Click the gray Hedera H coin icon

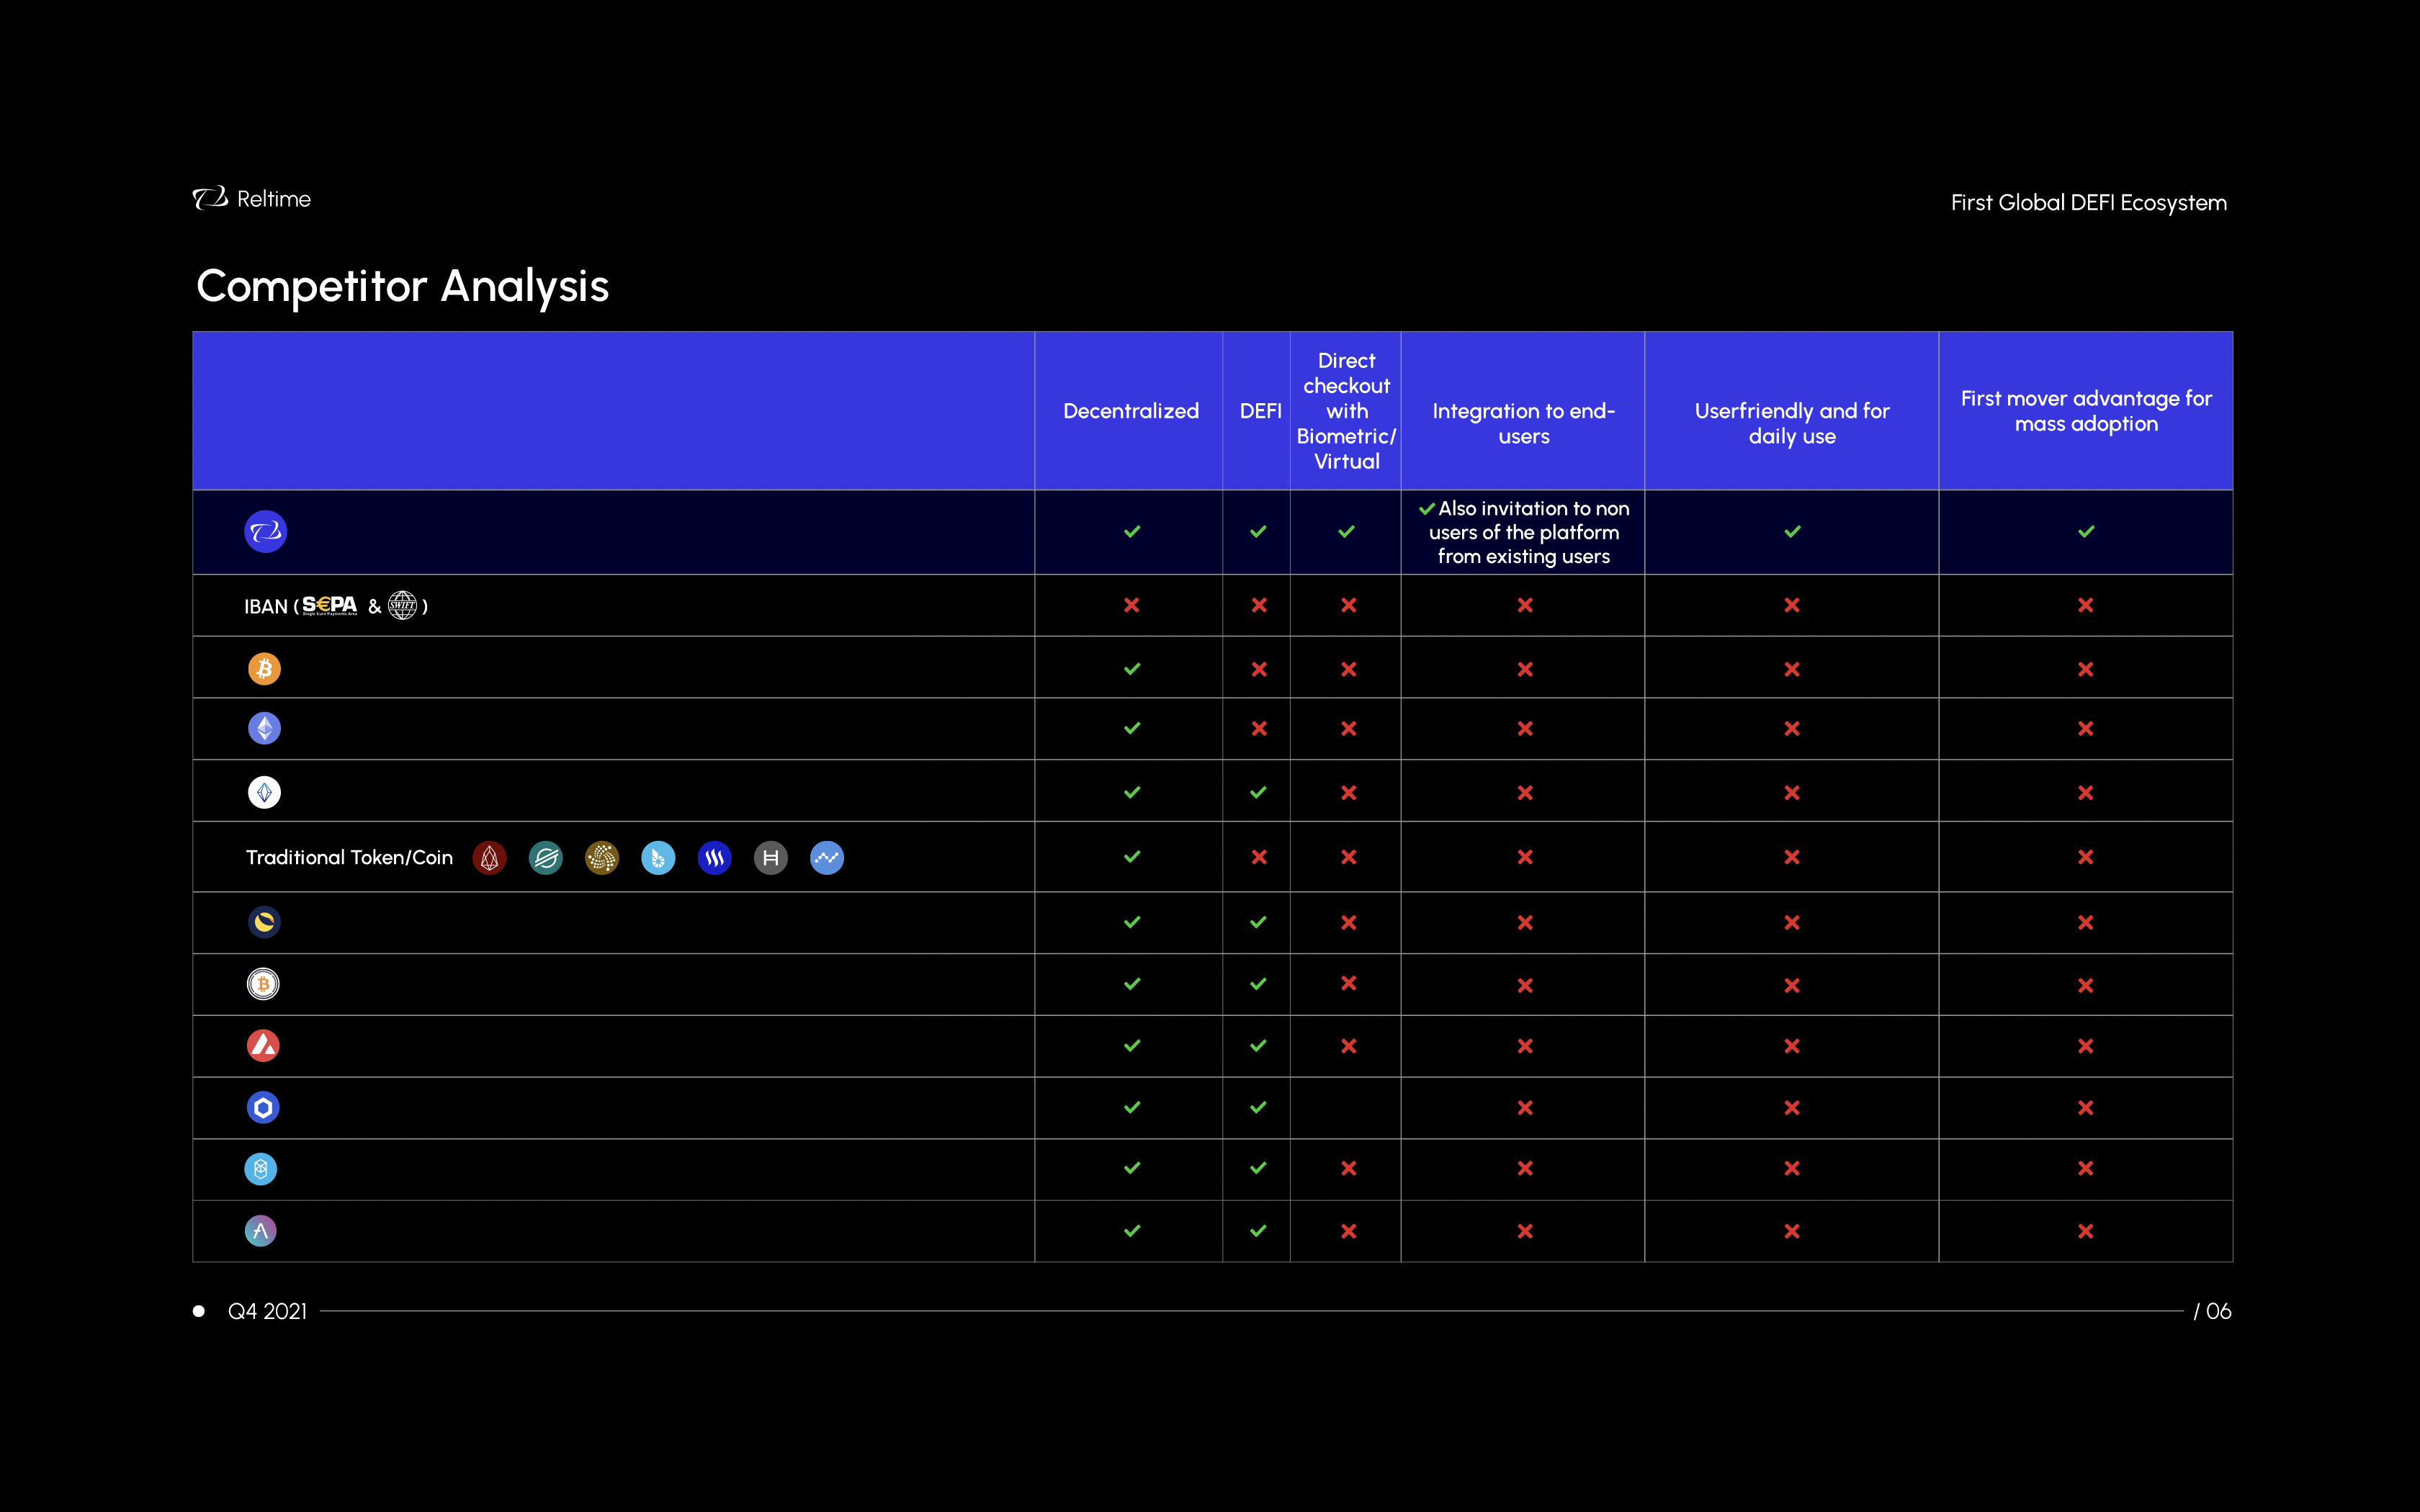point(770,858)
